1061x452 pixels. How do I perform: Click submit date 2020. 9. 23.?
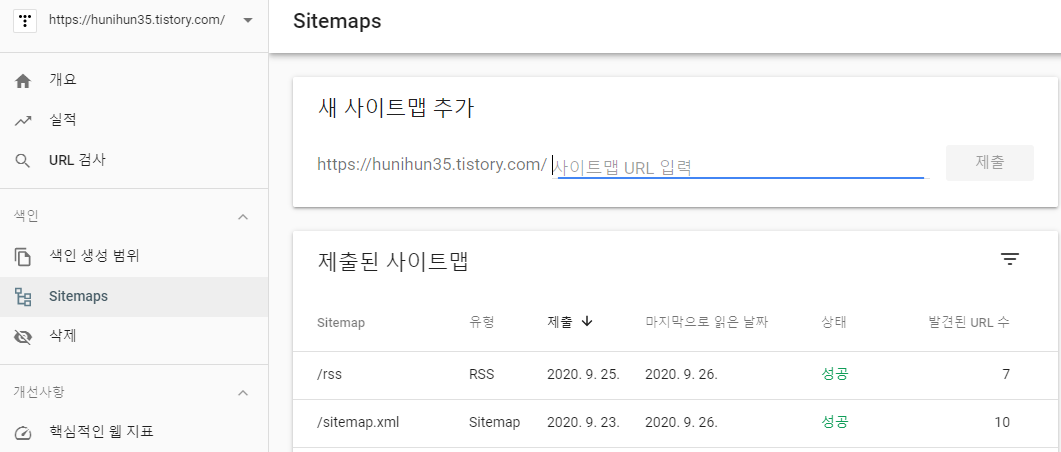click(583, 423)
